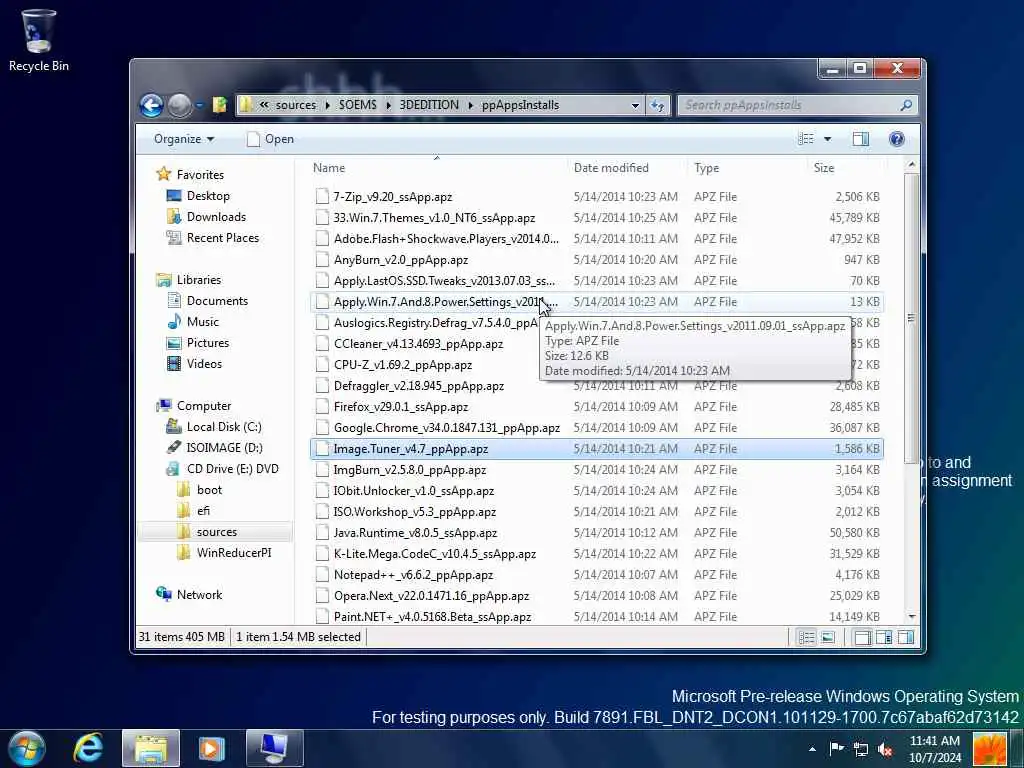Open the Documents library
The image size is (1024, 768).
[x=217, y=301]
